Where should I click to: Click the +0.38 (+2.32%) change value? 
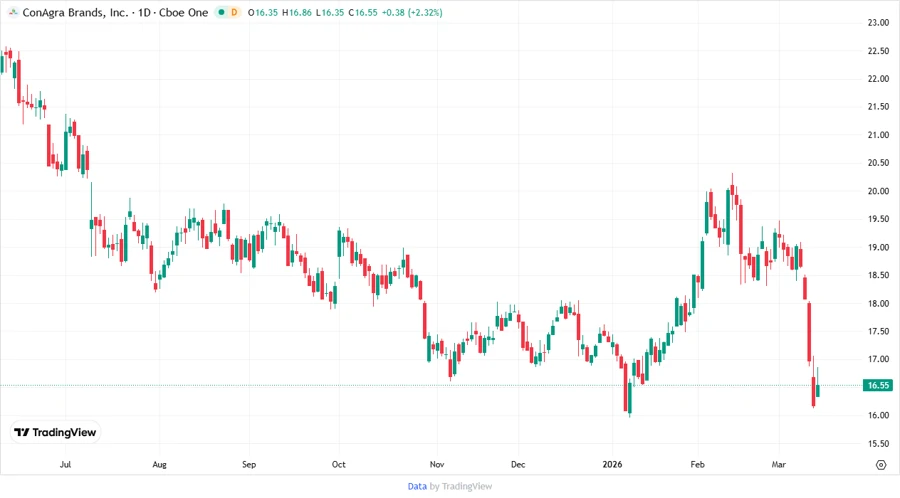pyautogui.click(x=412, y=12)
